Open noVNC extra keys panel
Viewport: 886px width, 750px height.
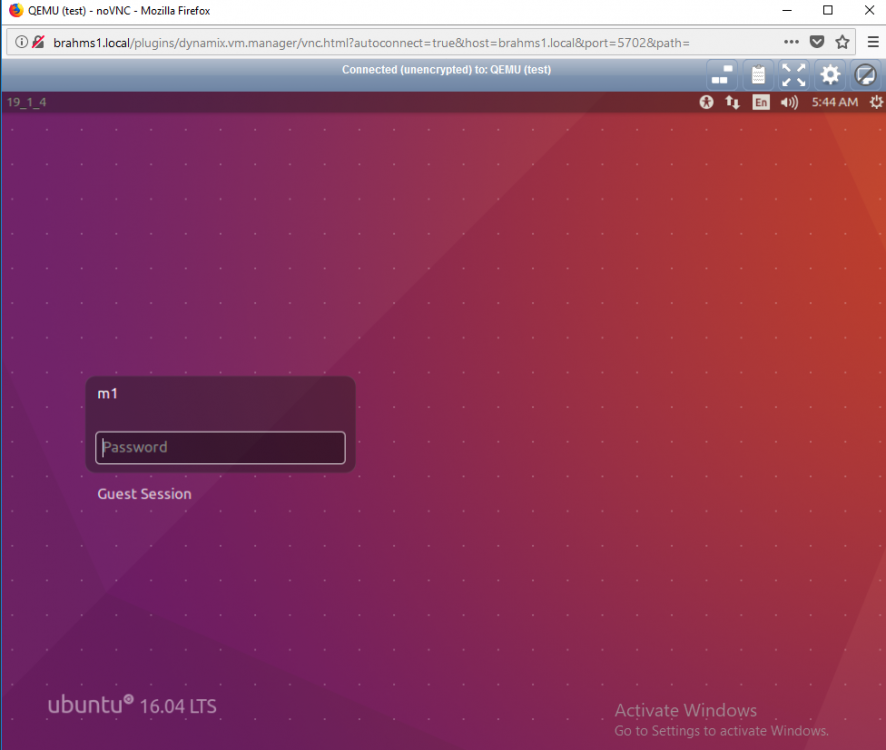[x=722, y=75]
